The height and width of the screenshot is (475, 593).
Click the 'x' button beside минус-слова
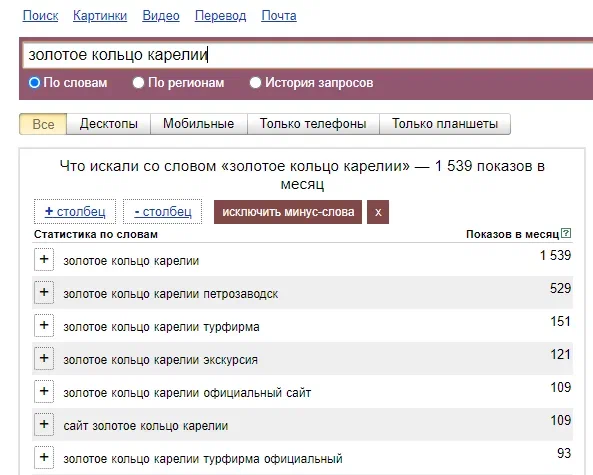[378, 212]
